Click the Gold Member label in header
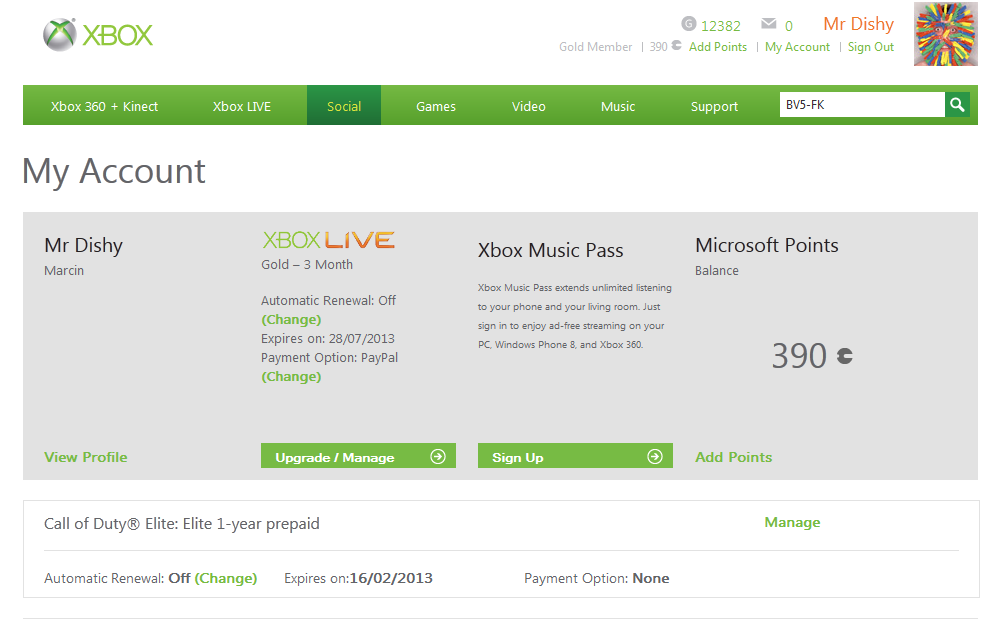The height and width of the screenshot is (619, 989). (595, 47)
